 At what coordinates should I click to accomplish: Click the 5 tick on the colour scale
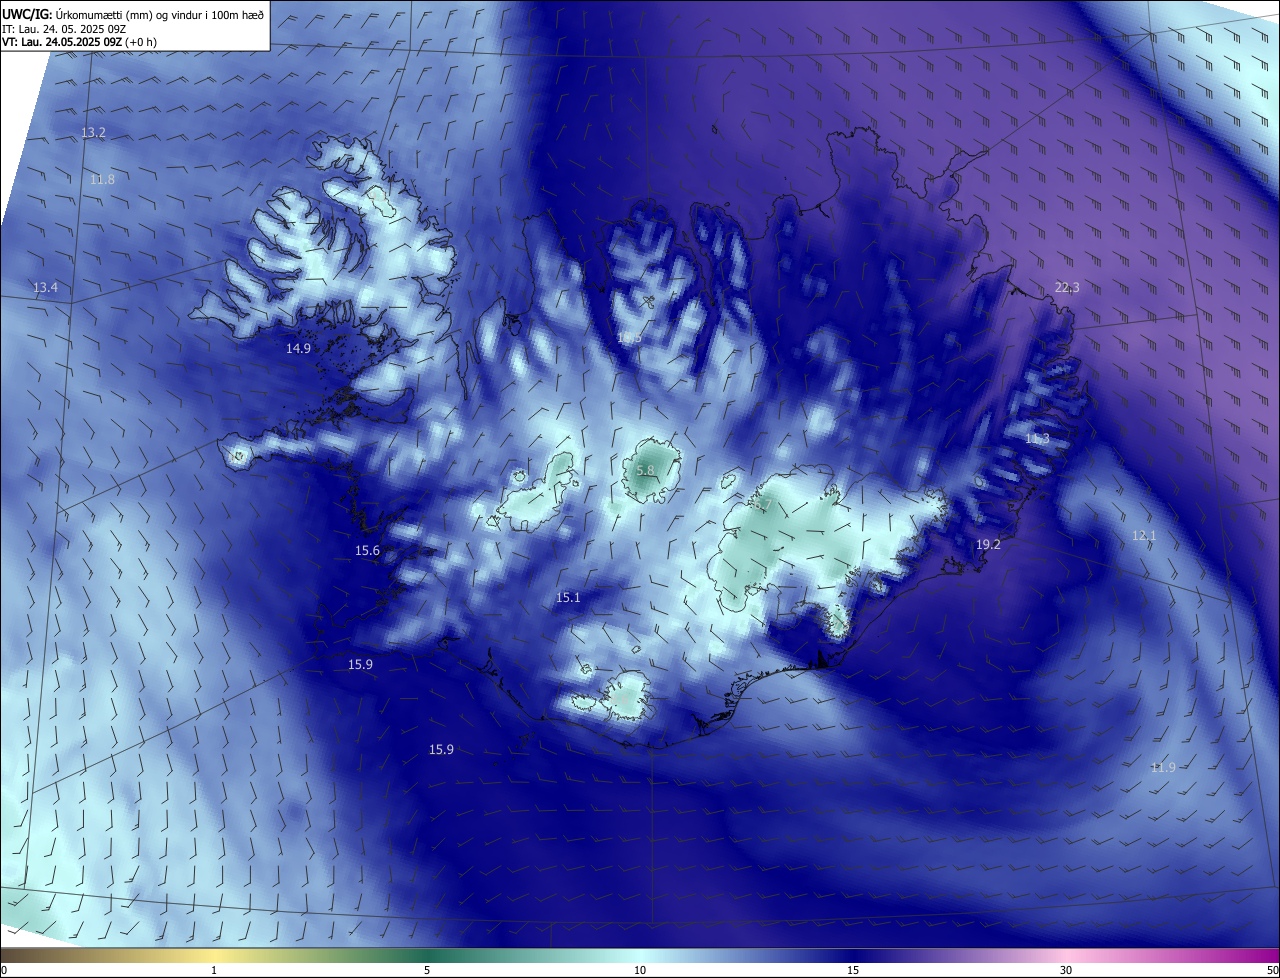tap(427, 970)
